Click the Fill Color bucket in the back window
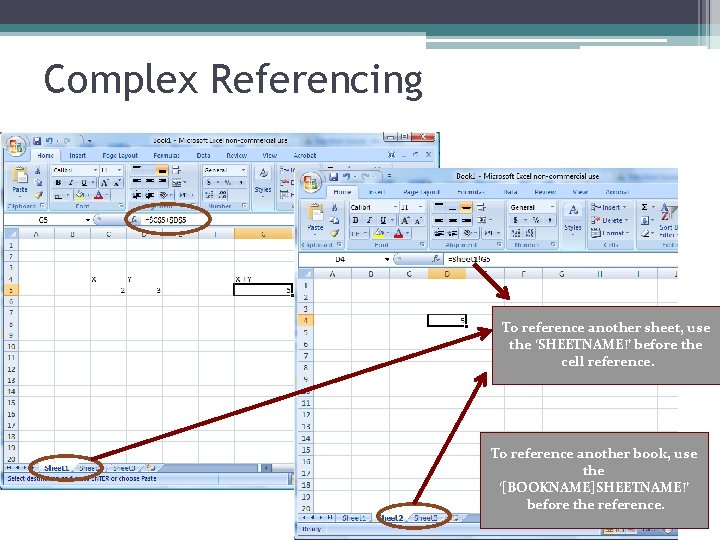Viewport: 720px width, 540px height. (x=80, y=195)
